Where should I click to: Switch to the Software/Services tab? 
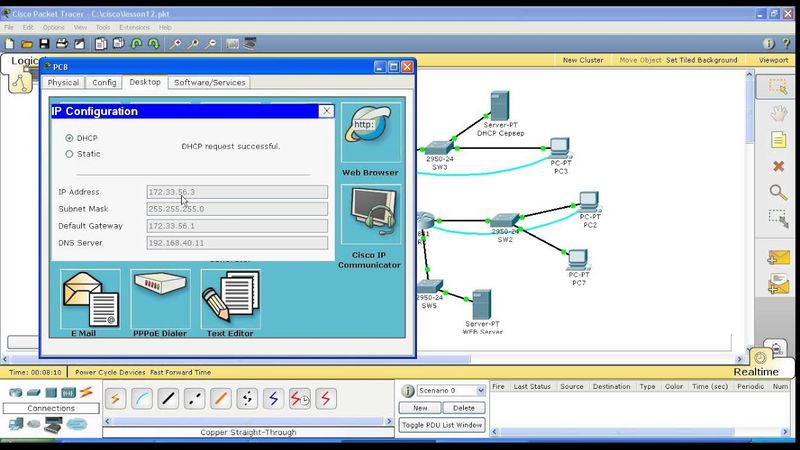[x=210, y=82]
